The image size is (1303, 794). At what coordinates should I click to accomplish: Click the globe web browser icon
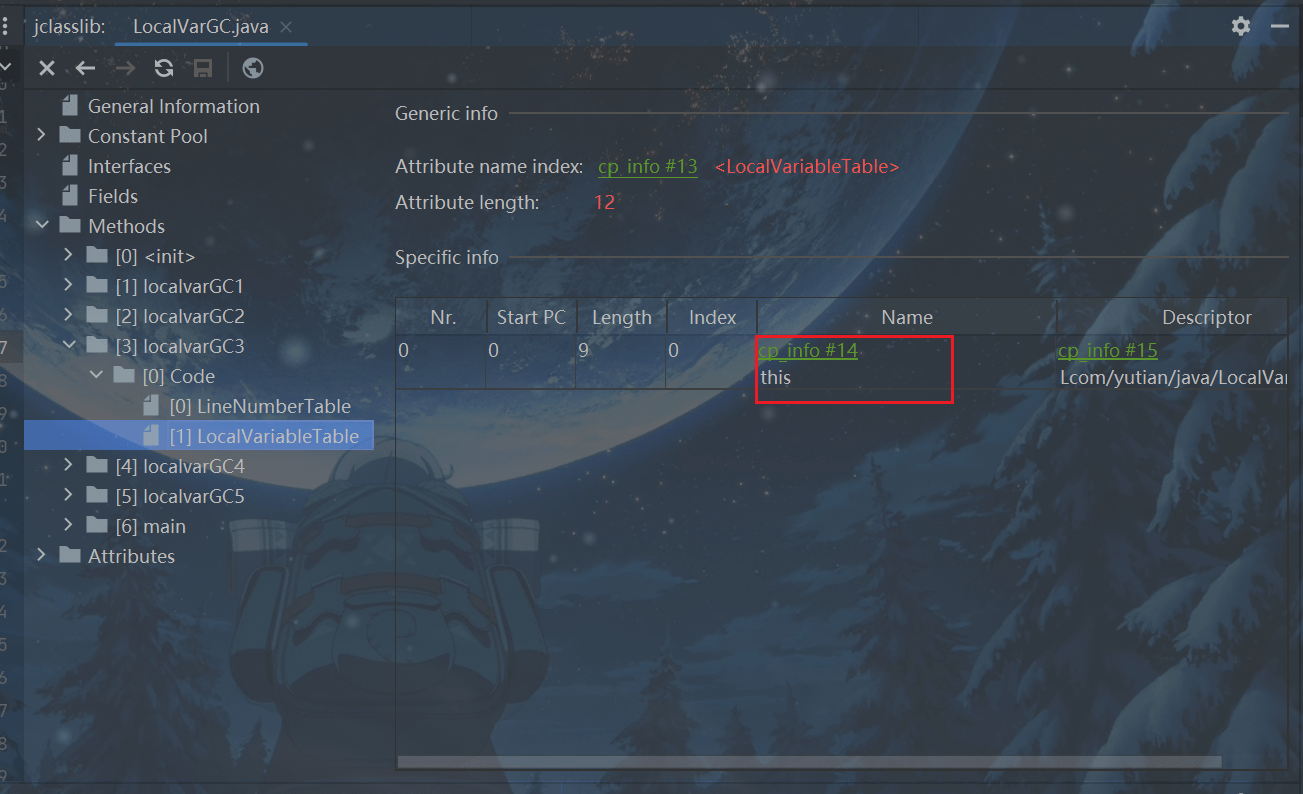tap(253, 68)
